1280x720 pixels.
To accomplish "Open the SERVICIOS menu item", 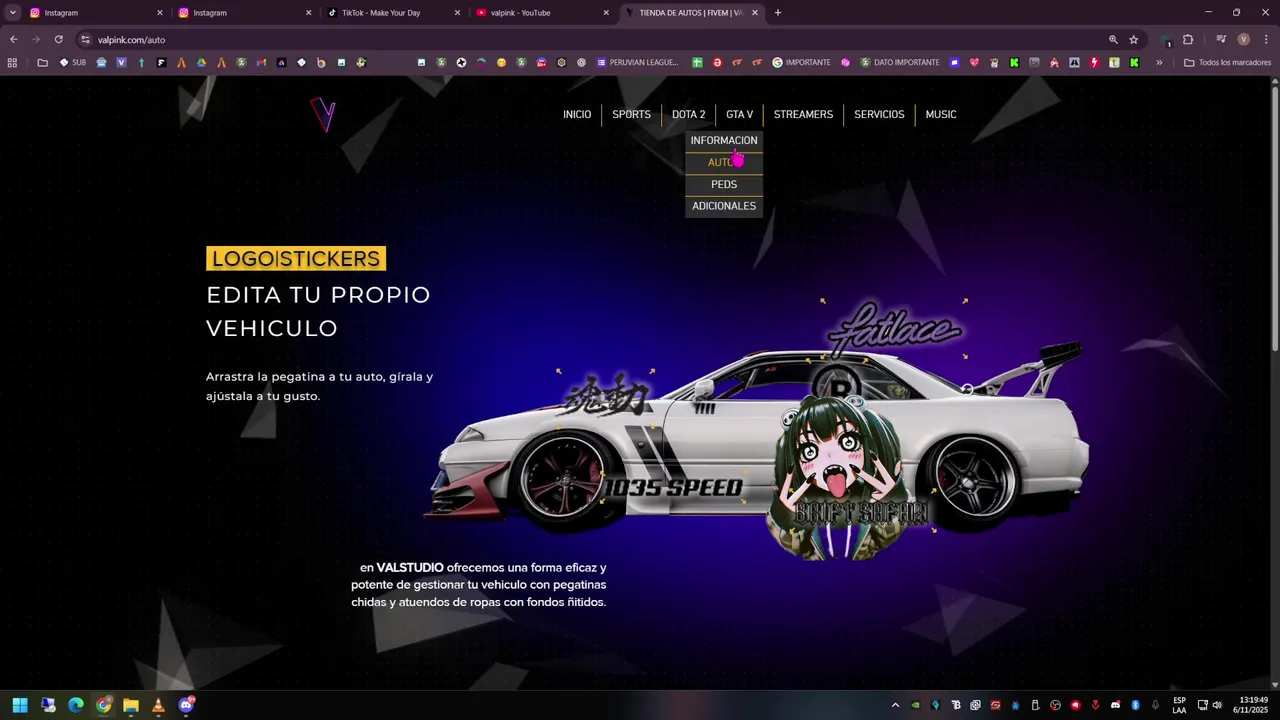I will coord(879,115).
